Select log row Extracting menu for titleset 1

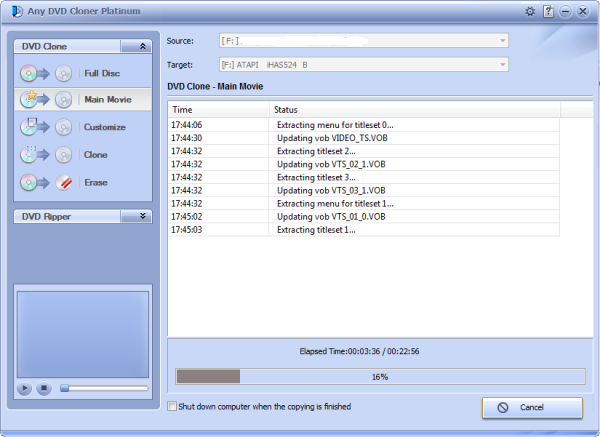pyautogui.click(x=364, y=203)
